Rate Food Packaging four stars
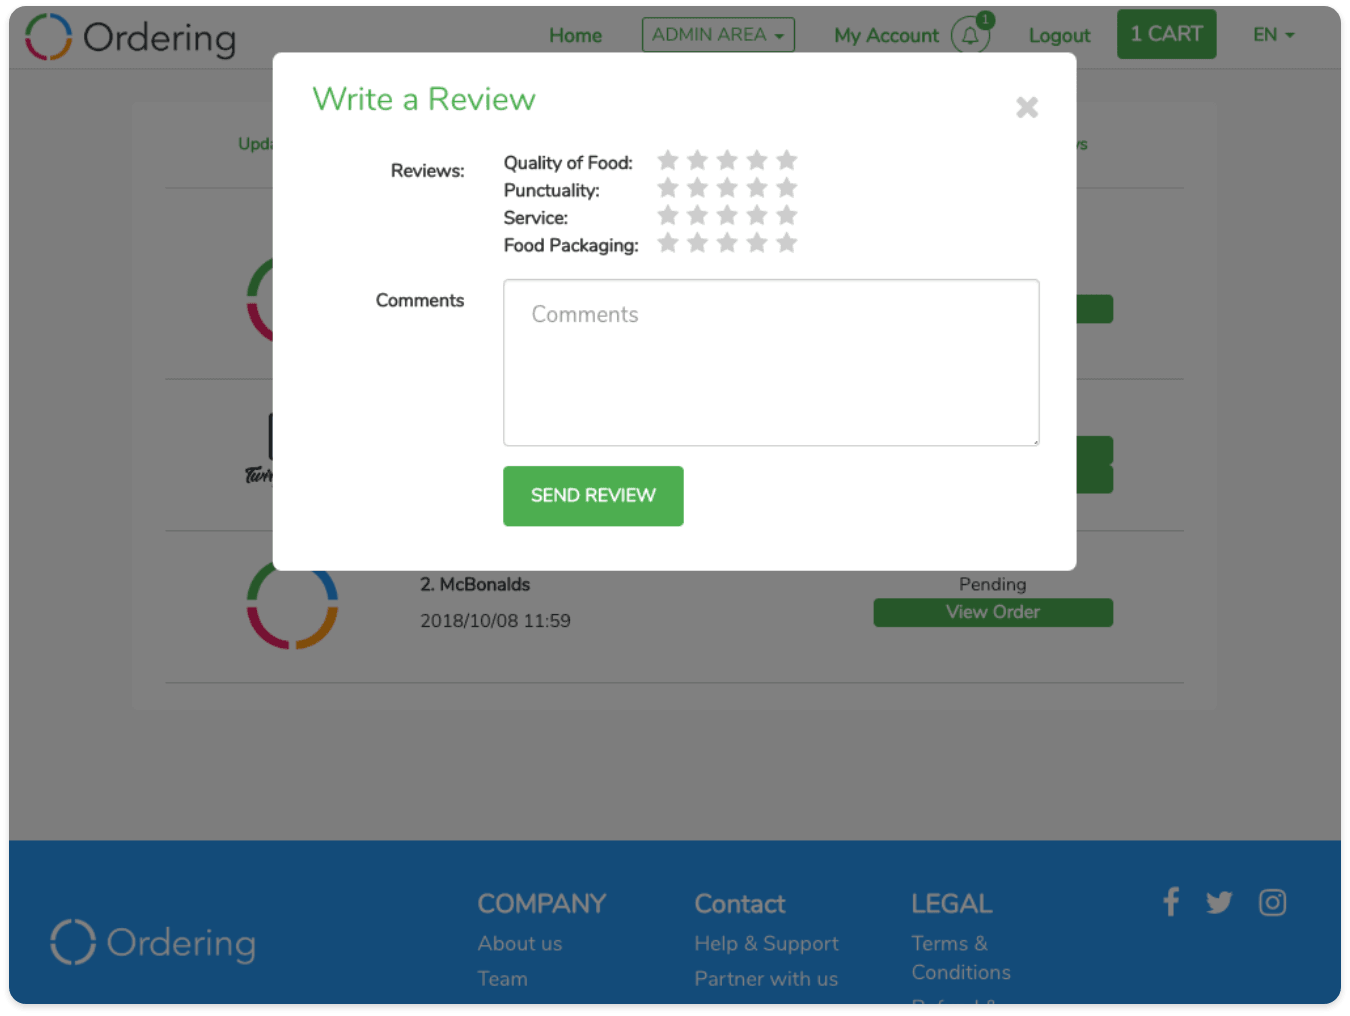 coord(757,243)
